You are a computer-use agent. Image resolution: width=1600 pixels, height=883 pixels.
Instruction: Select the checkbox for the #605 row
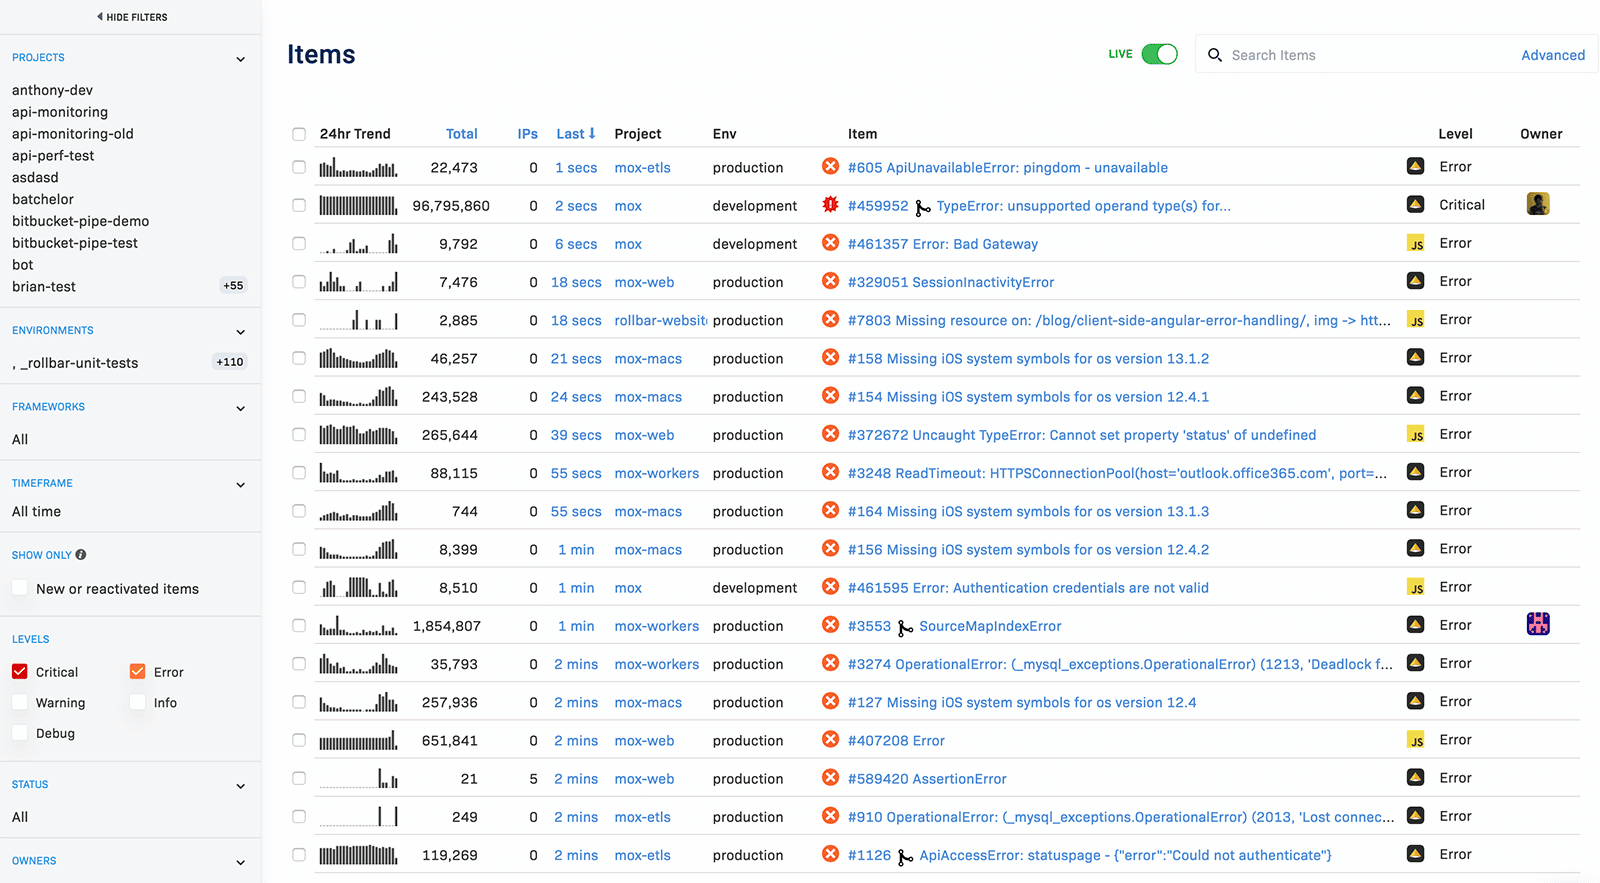299,167
